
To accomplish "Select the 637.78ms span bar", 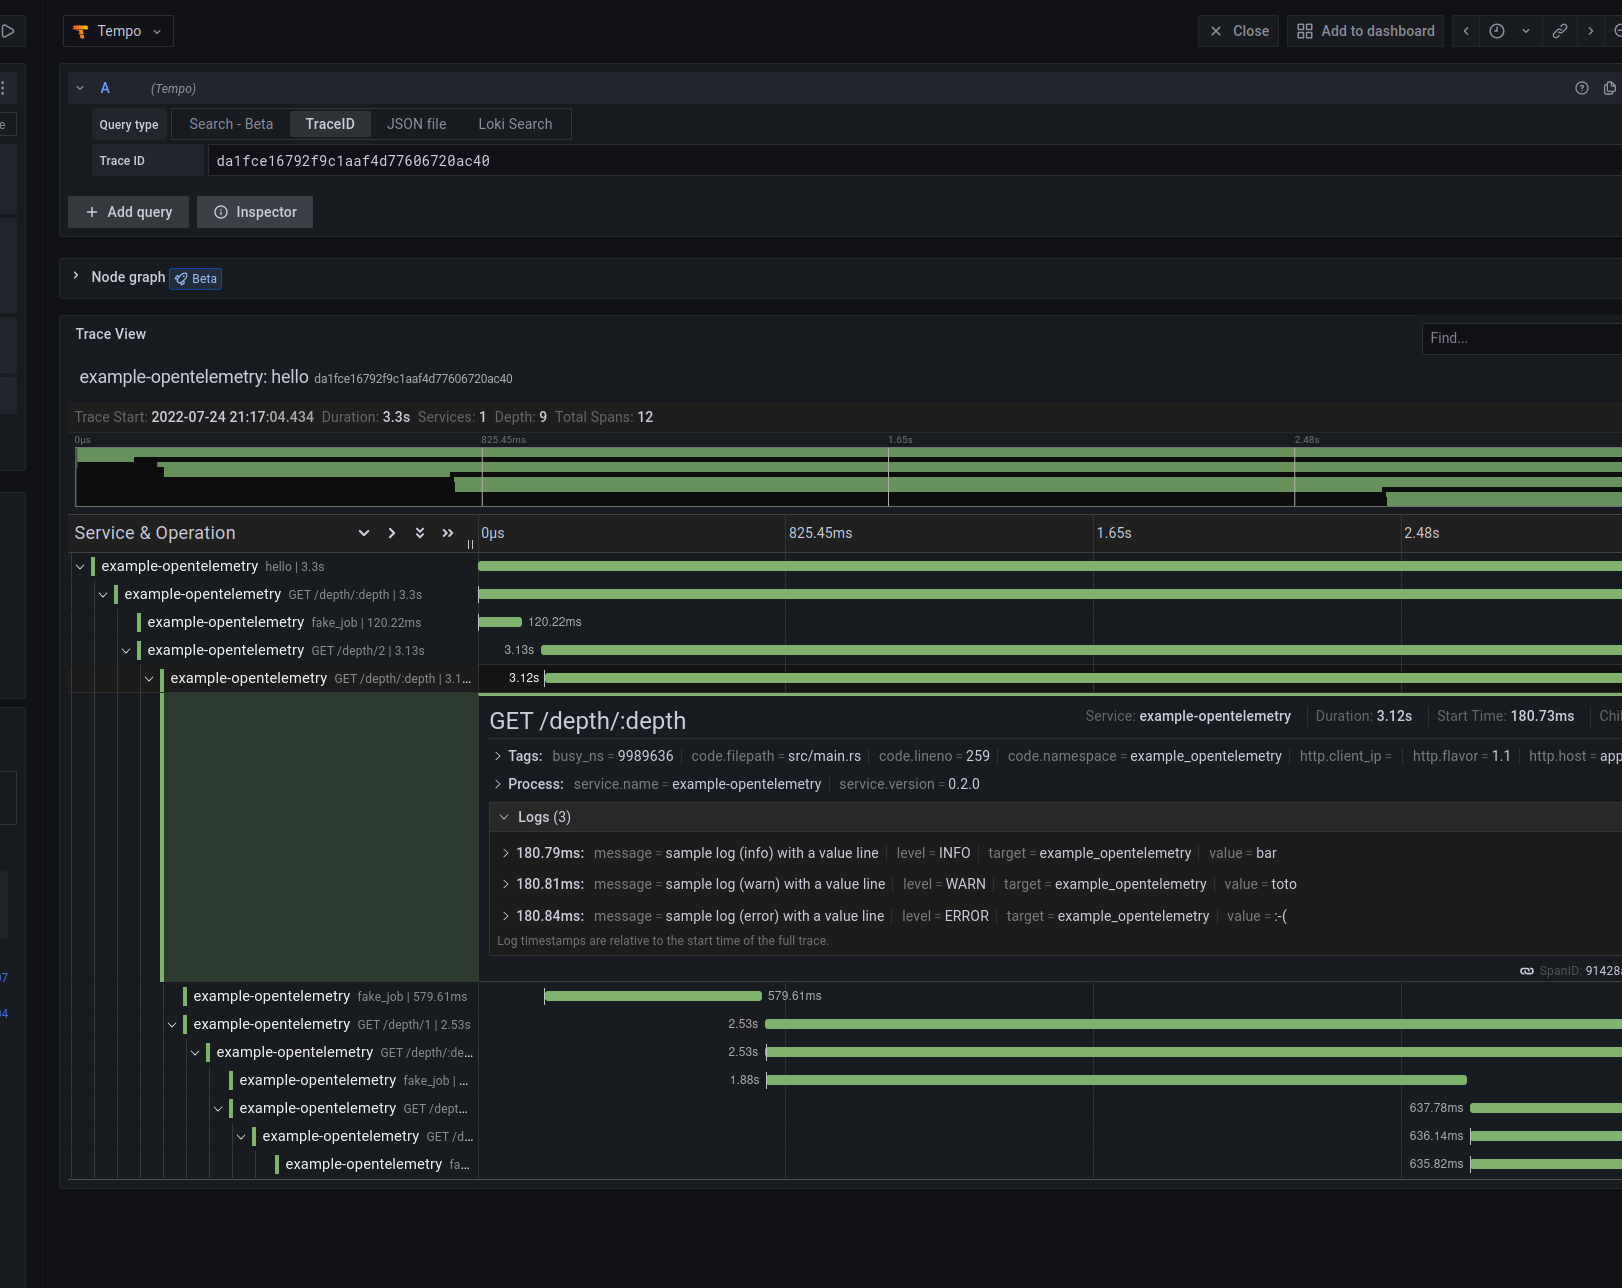I will pyautogui.click(x=1546, y=1108).
